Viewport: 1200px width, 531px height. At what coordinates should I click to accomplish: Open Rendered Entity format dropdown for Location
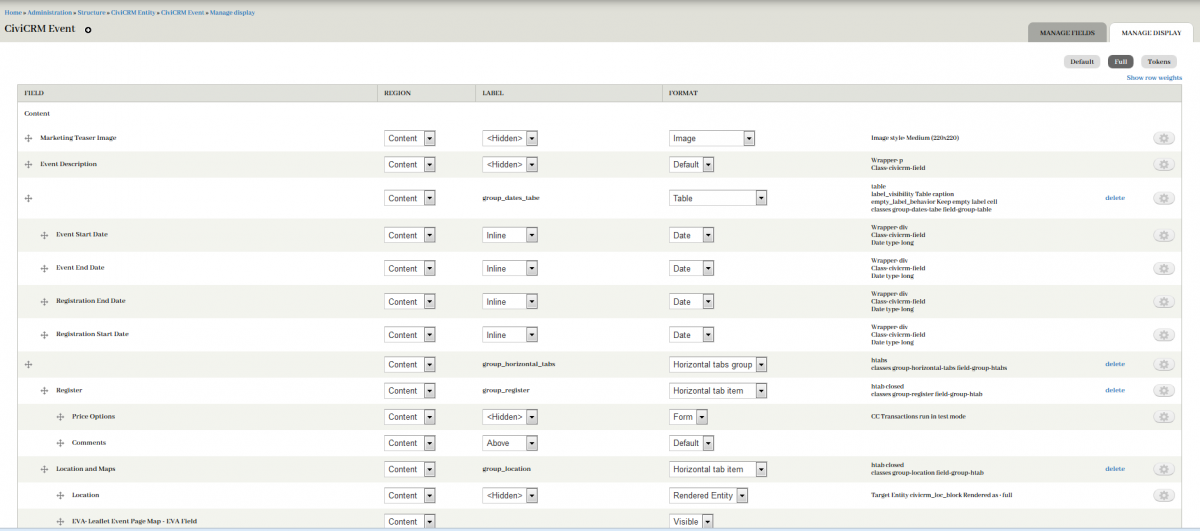point(709,494)
